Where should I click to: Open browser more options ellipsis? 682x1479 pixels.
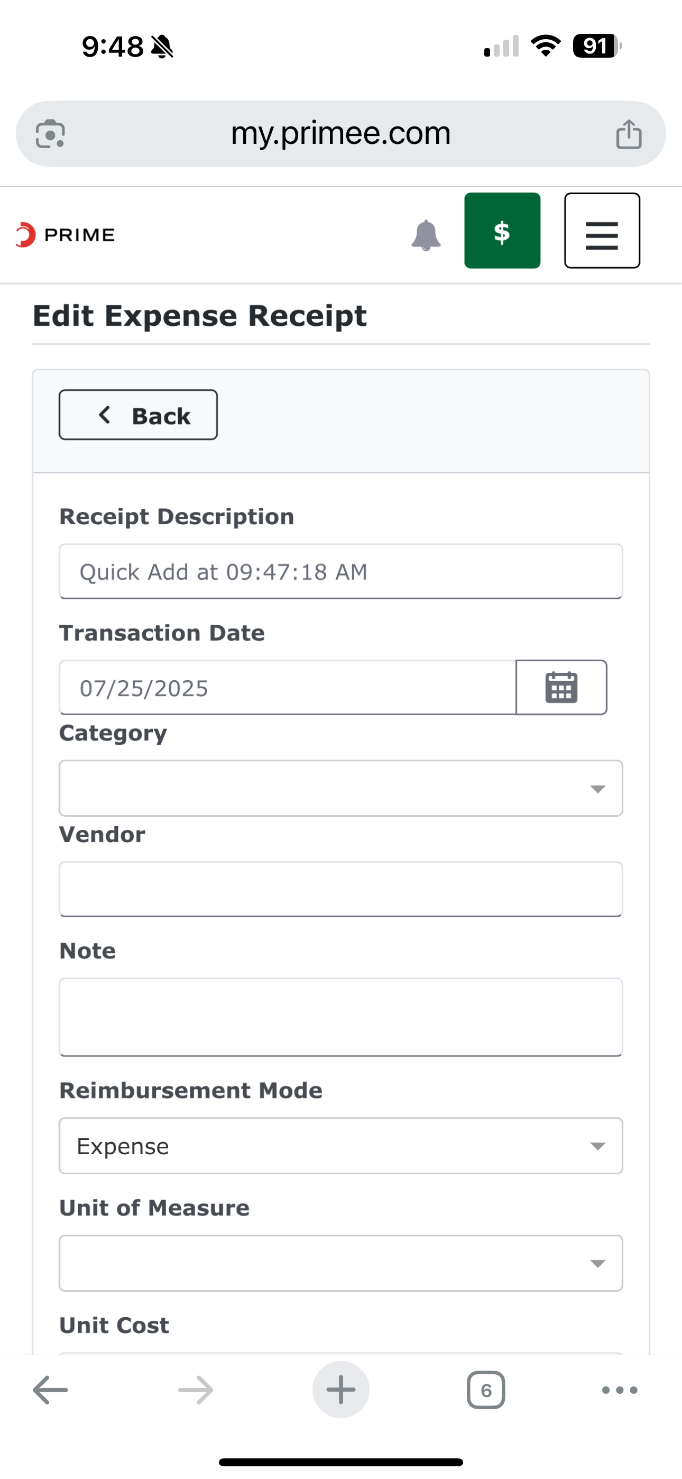[x=620, y=1390]
